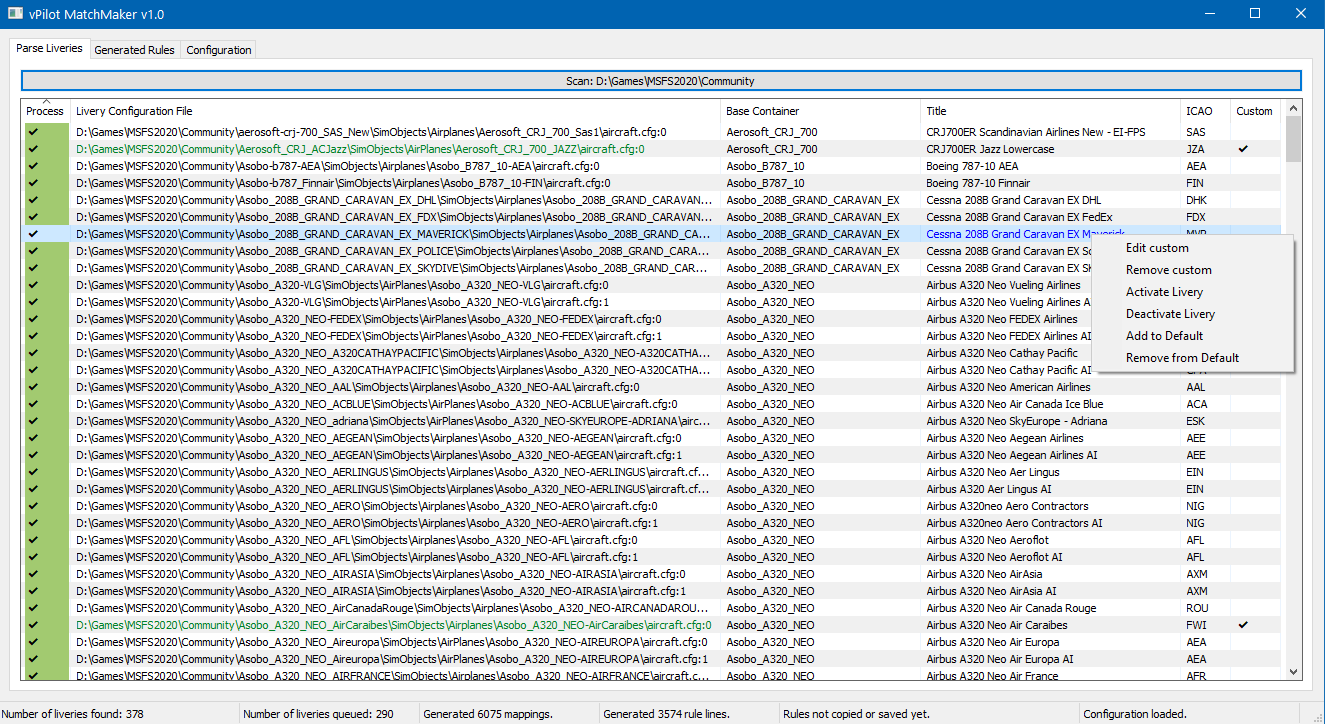1325x724 pixels.
Task: Click Airbus A320 Neo Aer Lingus title
Action: [993, 472]
